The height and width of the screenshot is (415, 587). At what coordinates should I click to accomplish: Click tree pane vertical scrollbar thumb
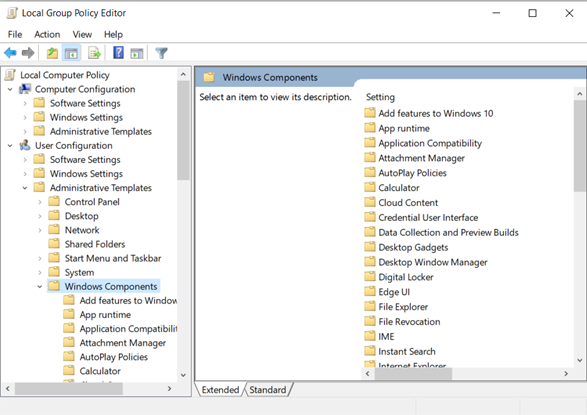183,130
